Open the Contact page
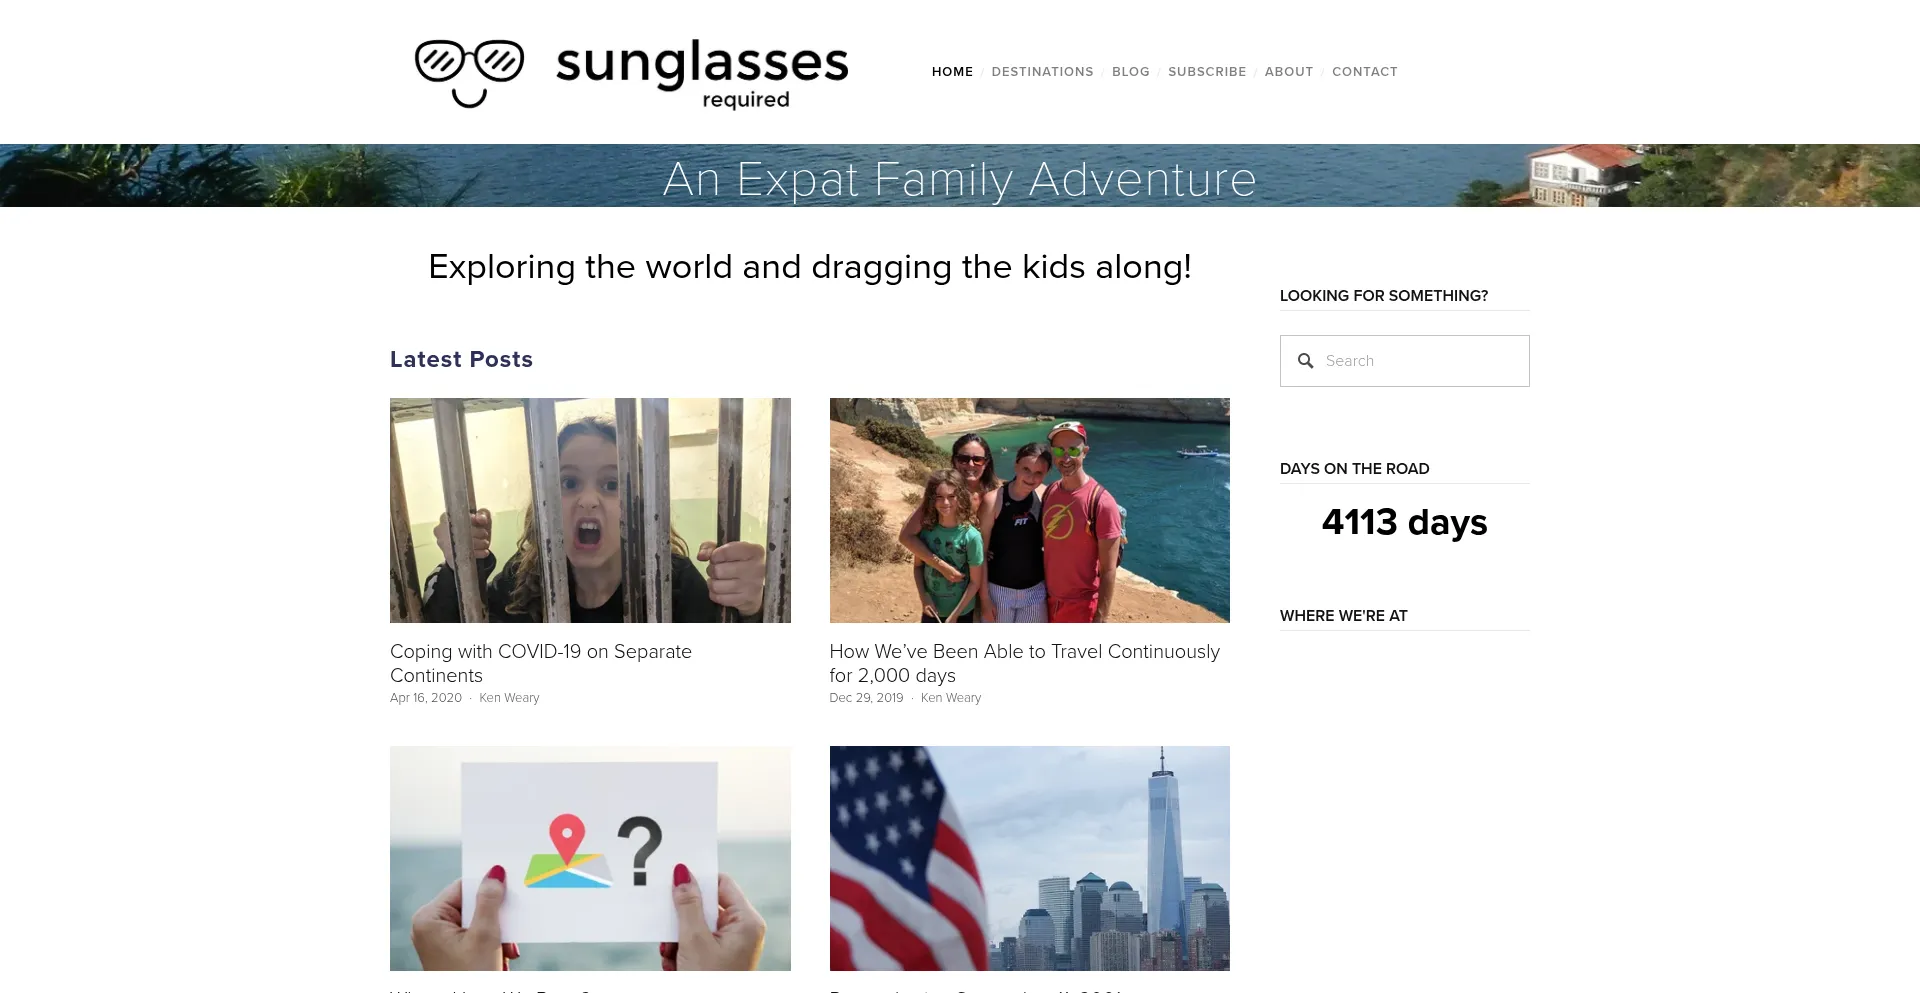This screenshot has height=993, width=1920. click(x=1364, y=72)
